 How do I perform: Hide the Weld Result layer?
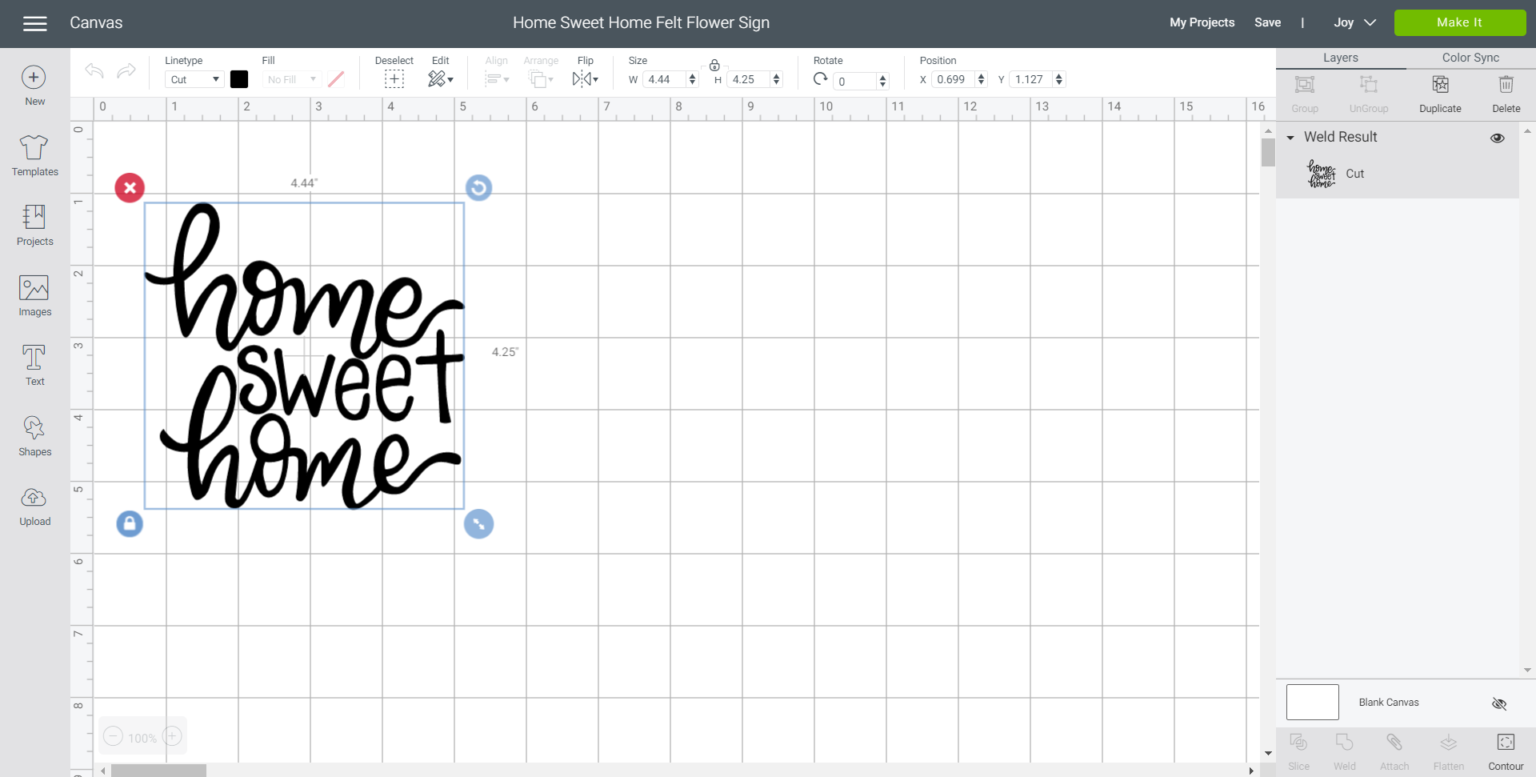click(x=1497, y=138)
